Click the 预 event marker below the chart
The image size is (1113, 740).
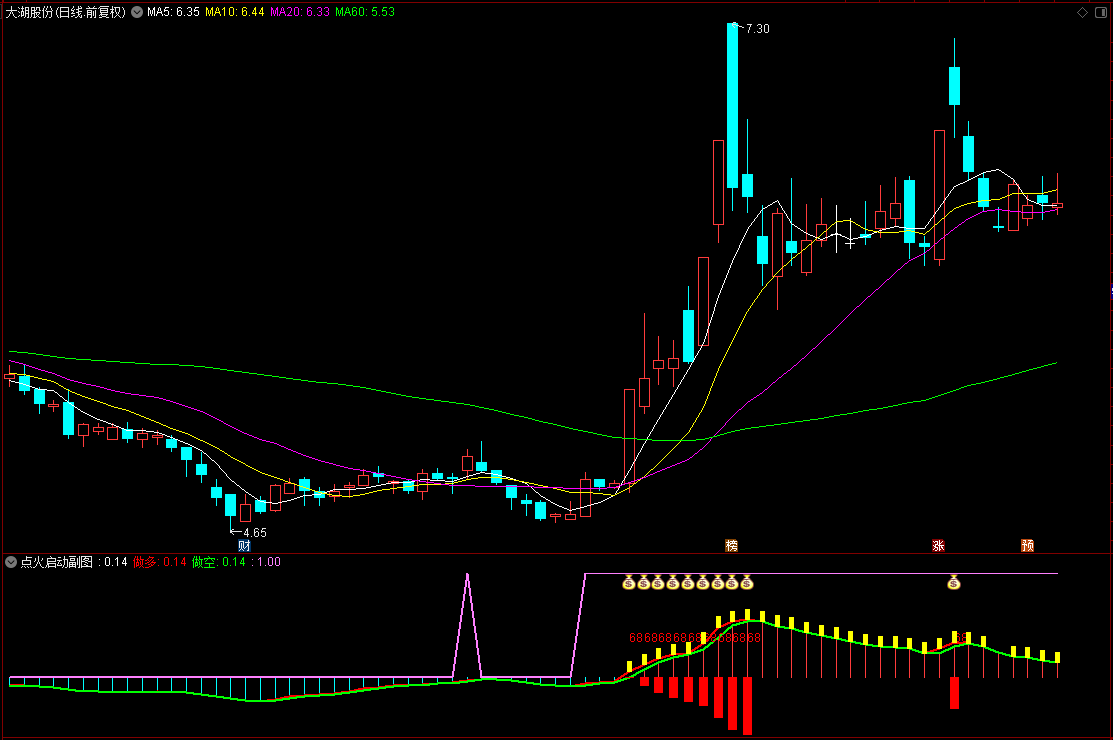[x=1027, y=546]
